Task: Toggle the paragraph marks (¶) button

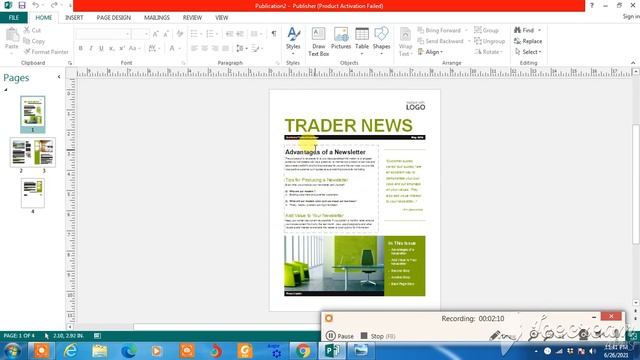Action: pyautogui.click(x=274, y=33)
